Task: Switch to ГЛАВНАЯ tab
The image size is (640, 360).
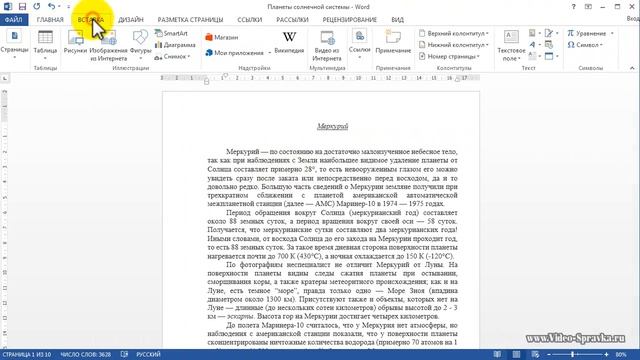Action: pos(50,20)
